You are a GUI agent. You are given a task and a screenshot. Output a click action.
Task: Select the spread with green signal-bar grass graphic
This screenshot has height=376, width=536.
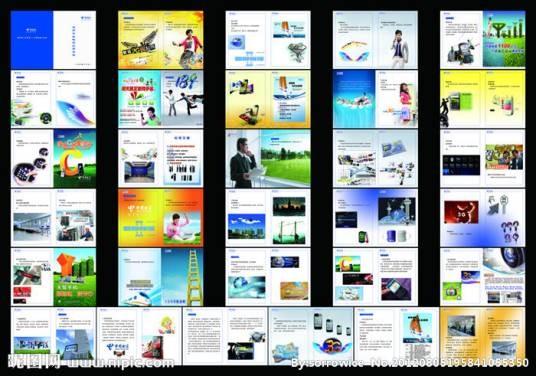[x=483, y=40]
